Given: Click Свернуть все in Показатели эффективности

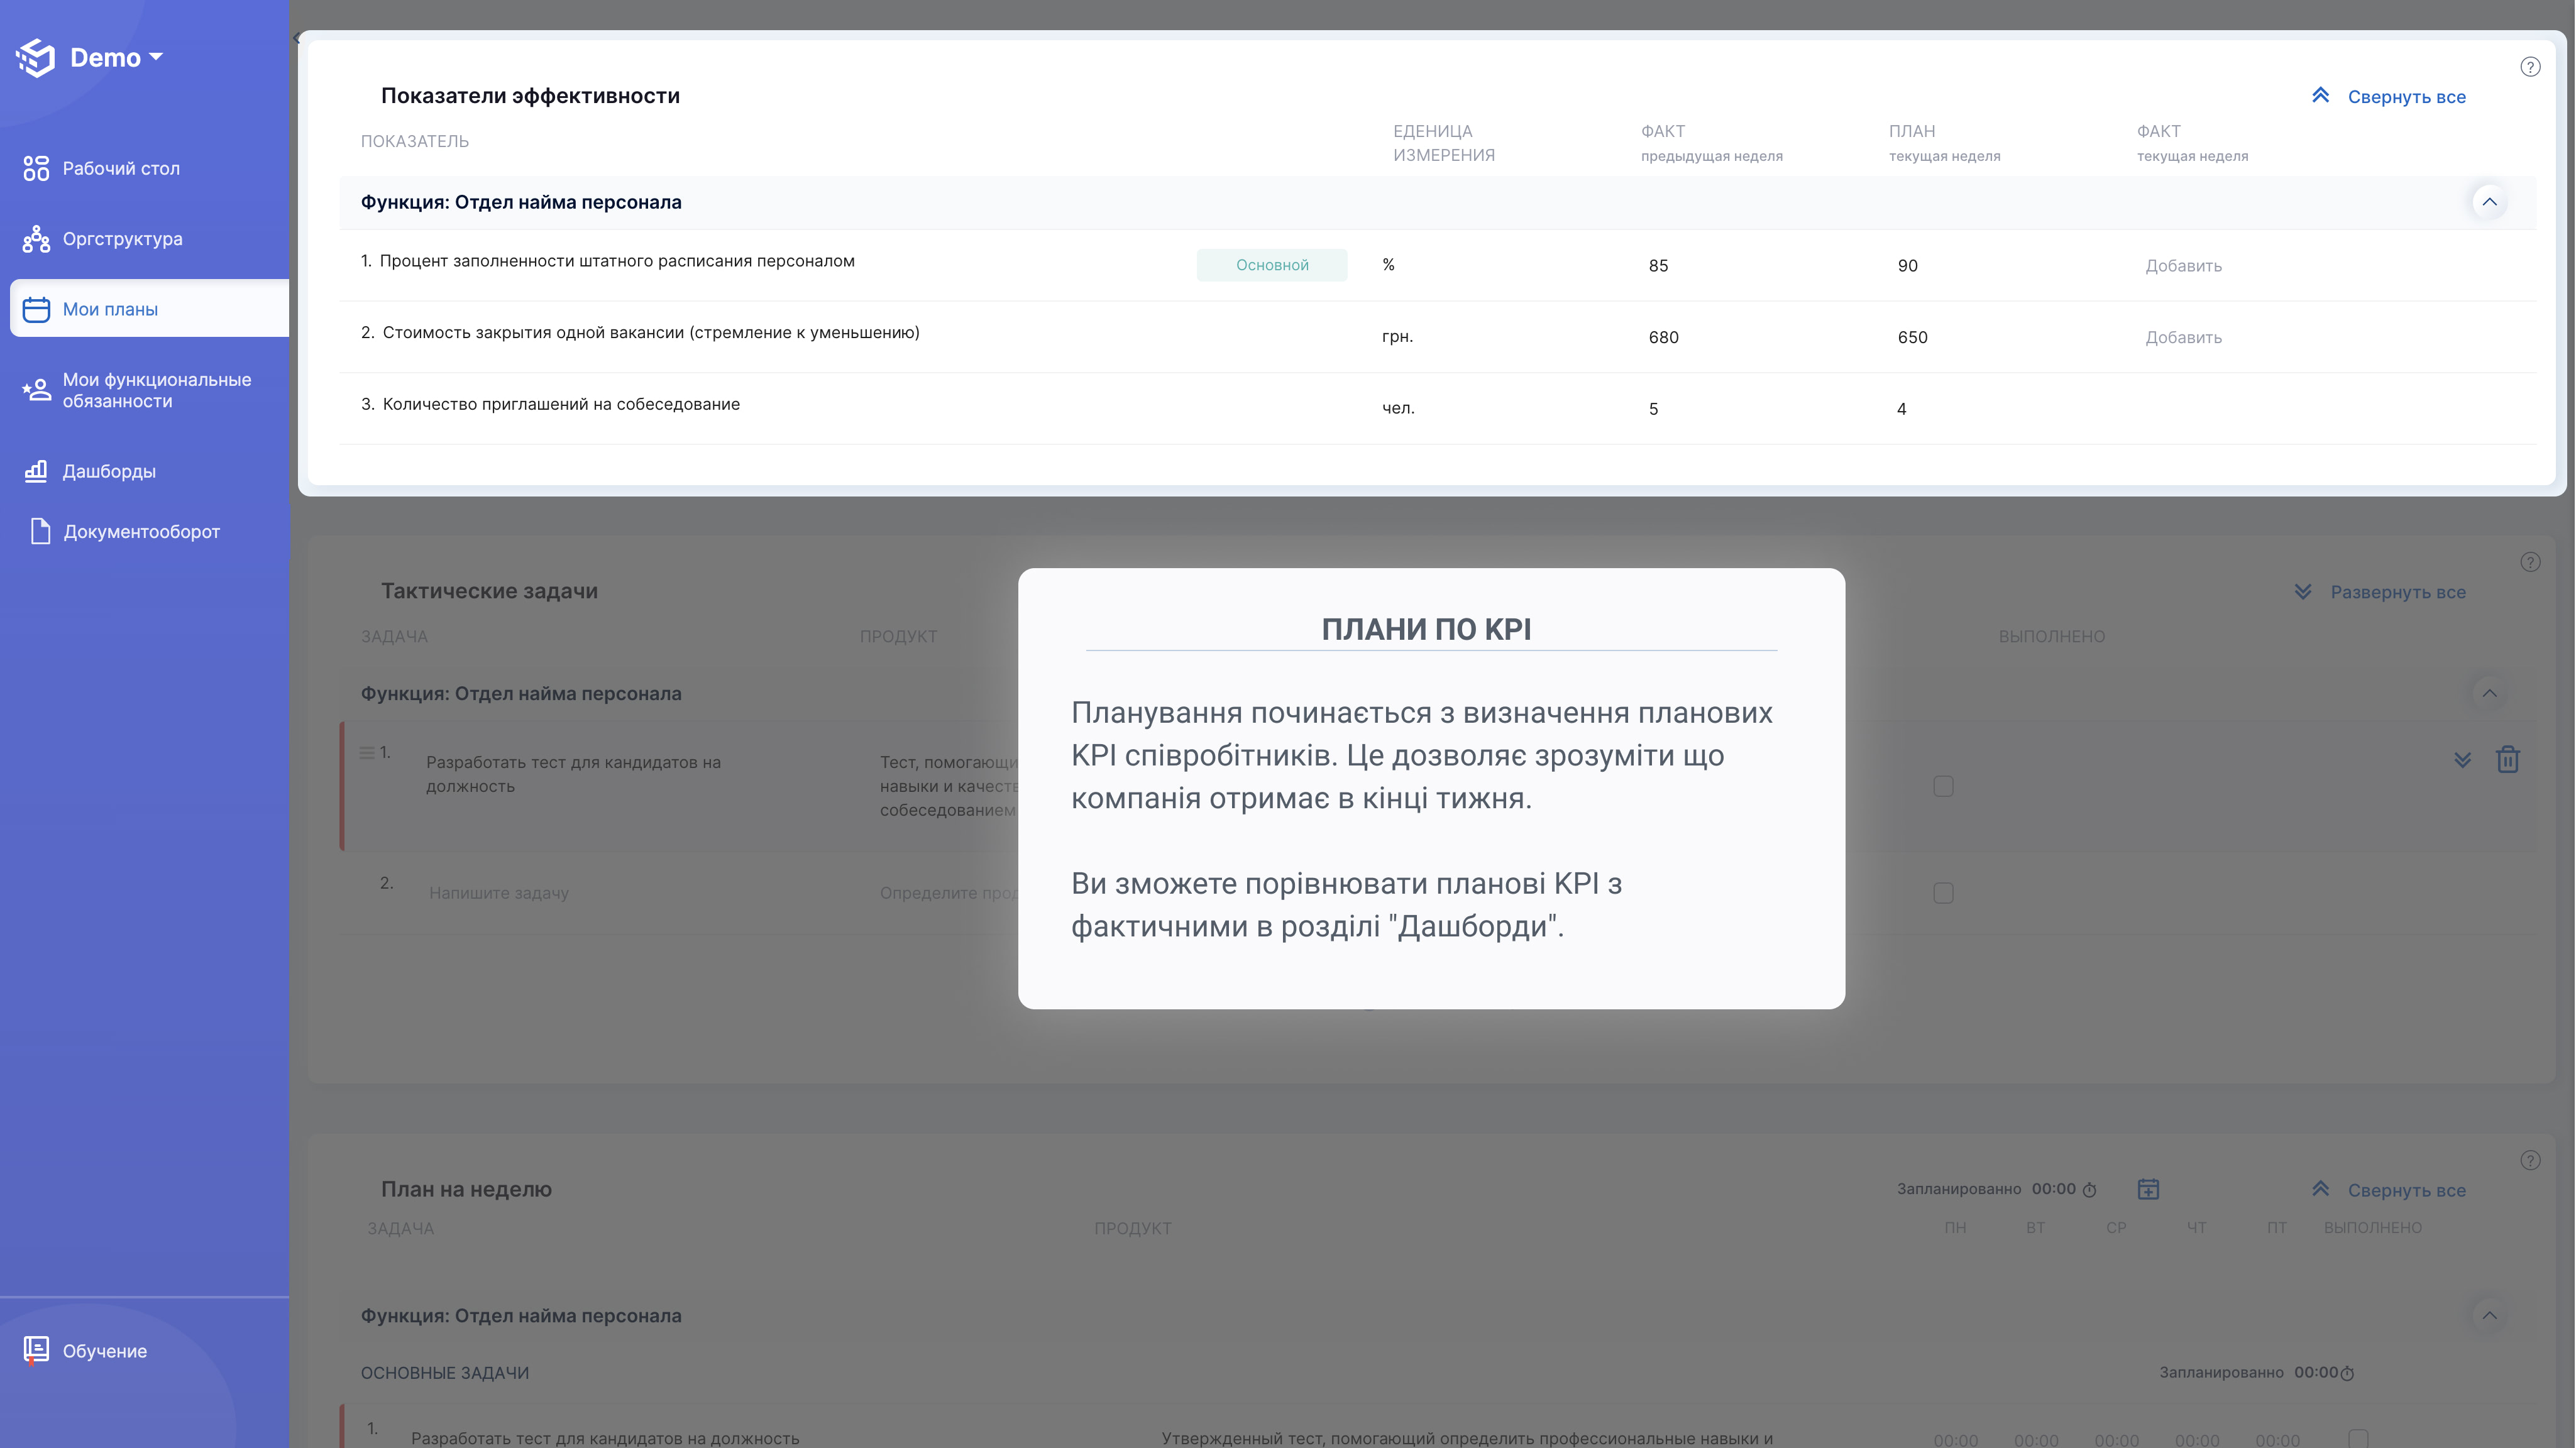Looking at the screenshot, I should coord(2406,97).
